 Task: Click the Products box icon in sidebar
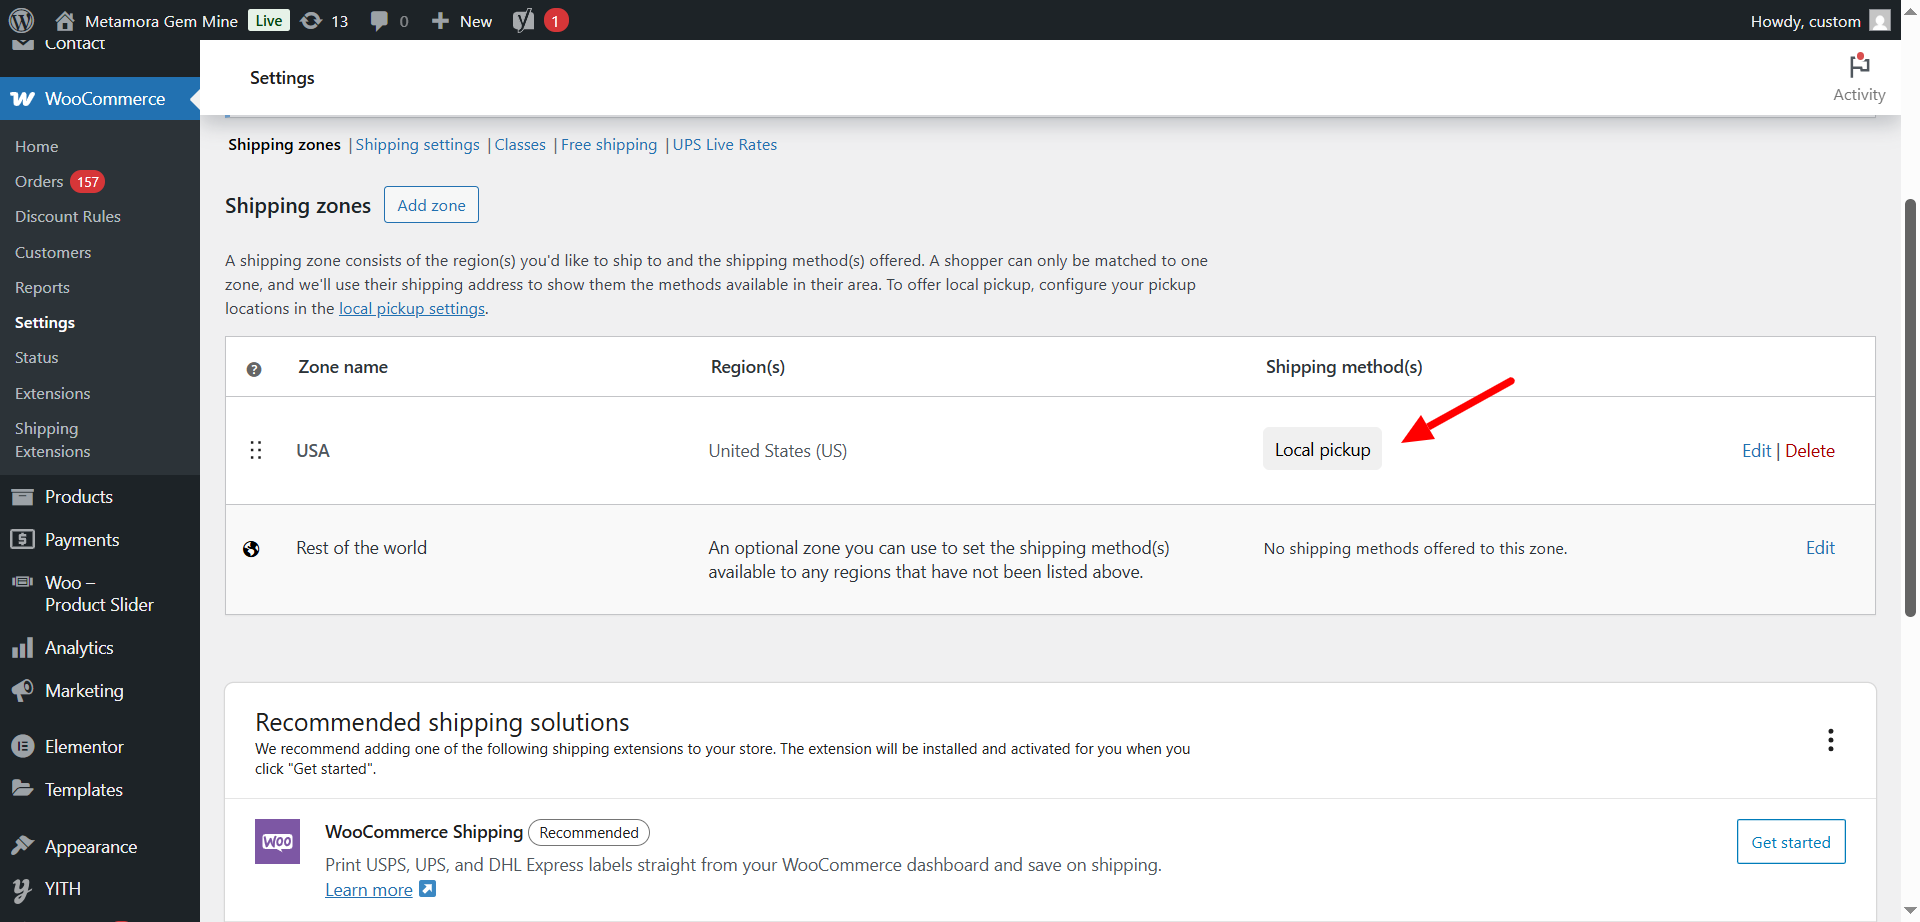[x=22, y=497]
